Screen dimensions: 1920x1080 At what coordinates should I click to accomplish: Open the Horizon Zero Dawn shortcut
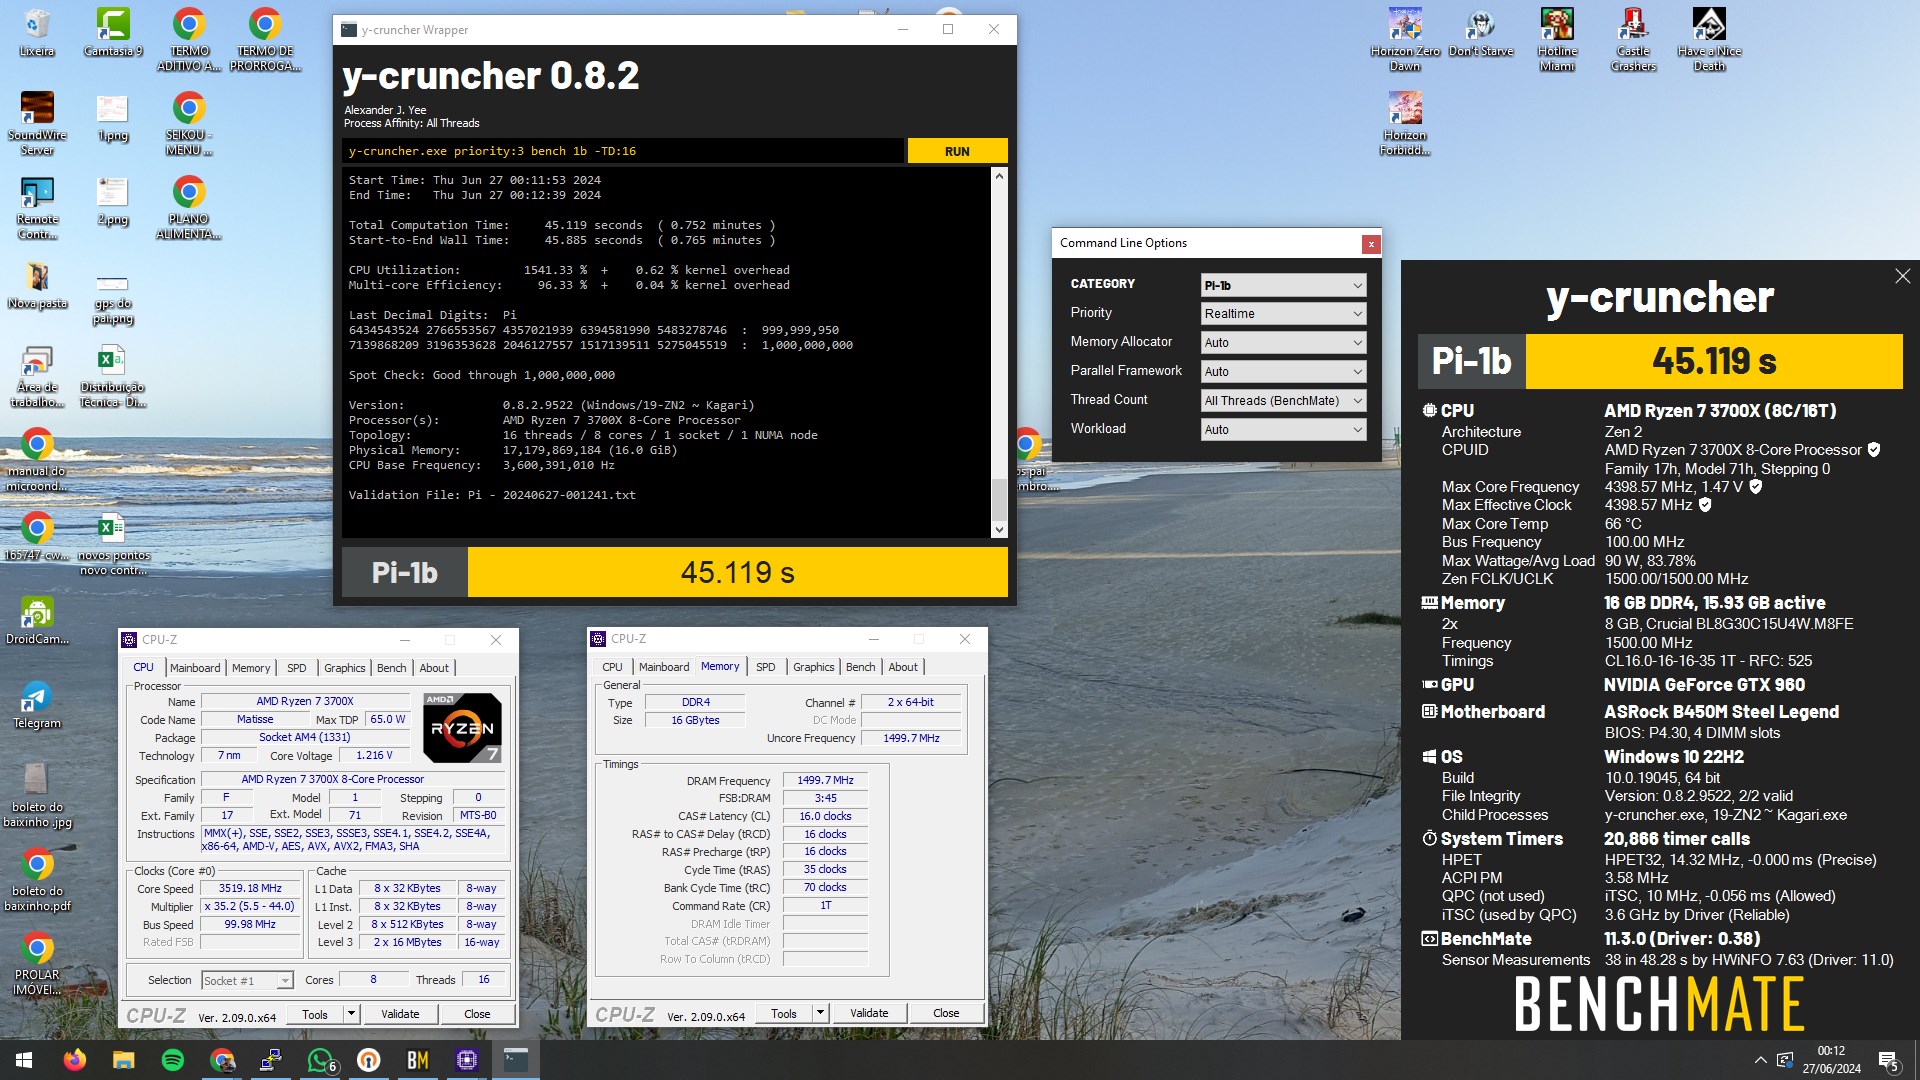click(1405, 39)
